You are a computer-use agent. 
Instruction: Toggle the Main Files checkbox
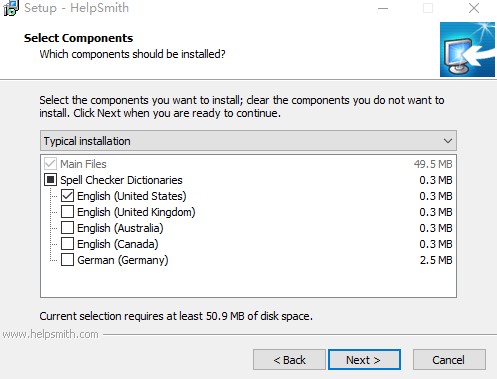50,164
